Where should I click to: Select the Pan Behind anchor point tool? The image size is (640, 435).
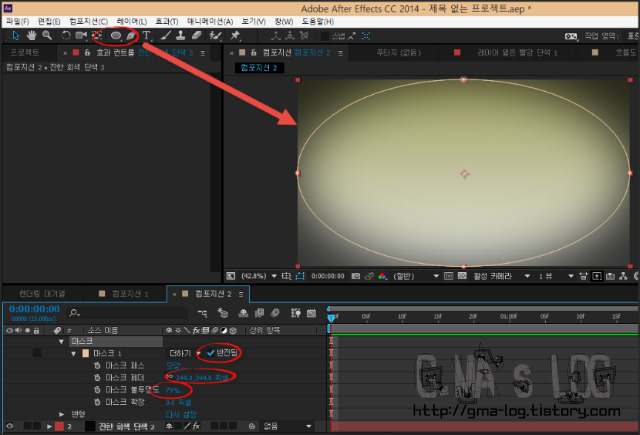point(97,36)
